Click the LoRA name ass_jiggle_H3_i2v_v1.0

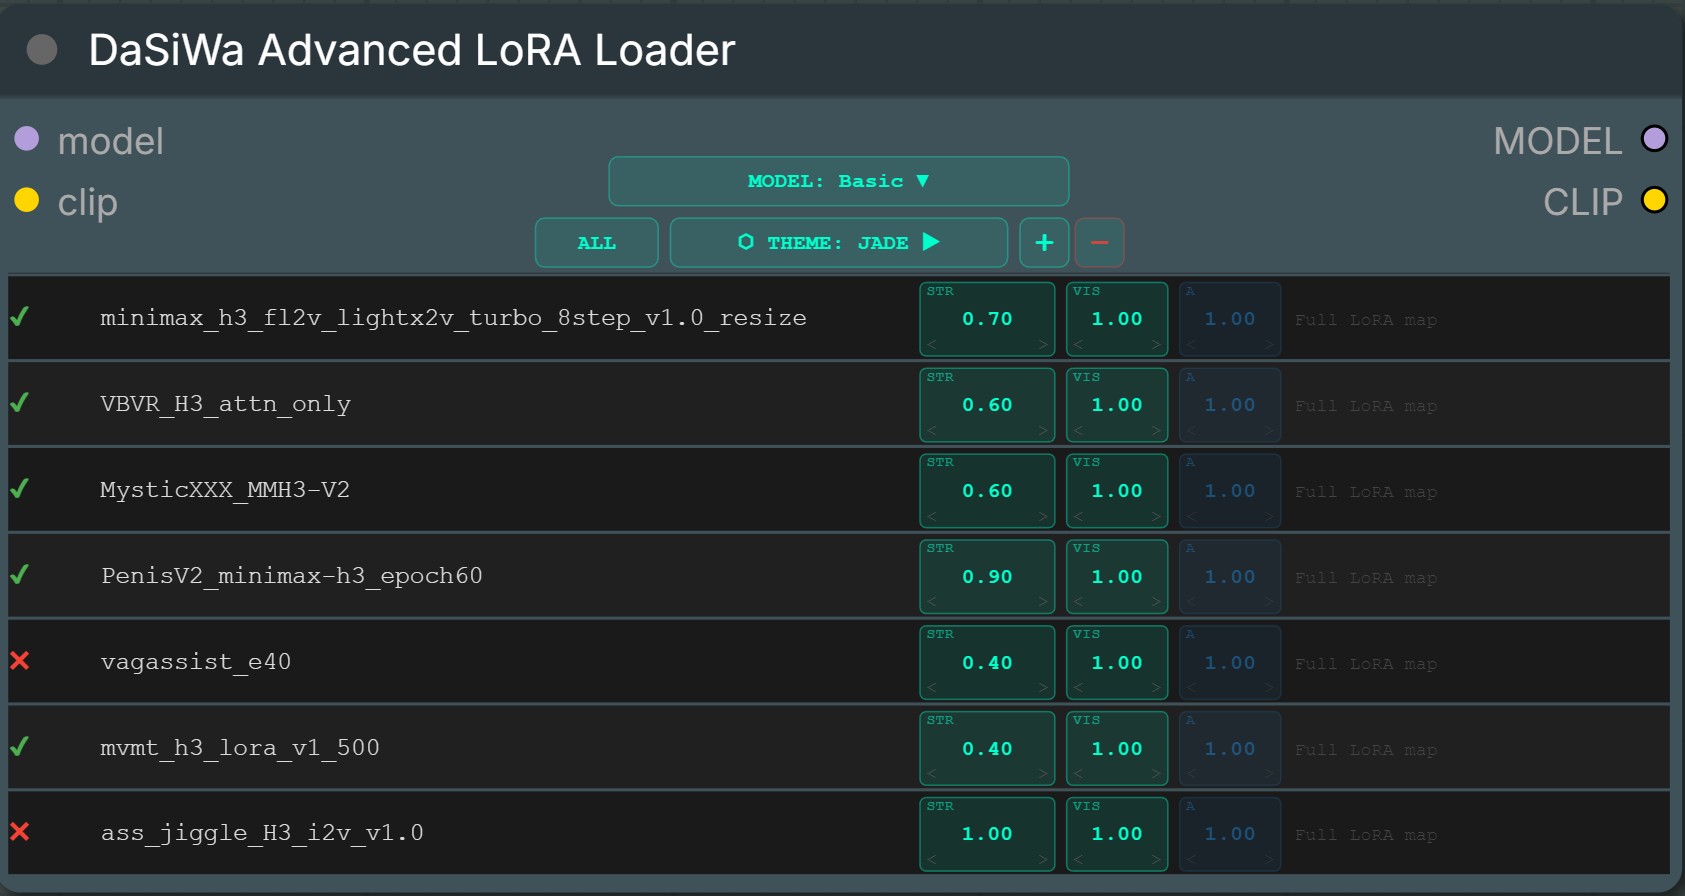262,833
